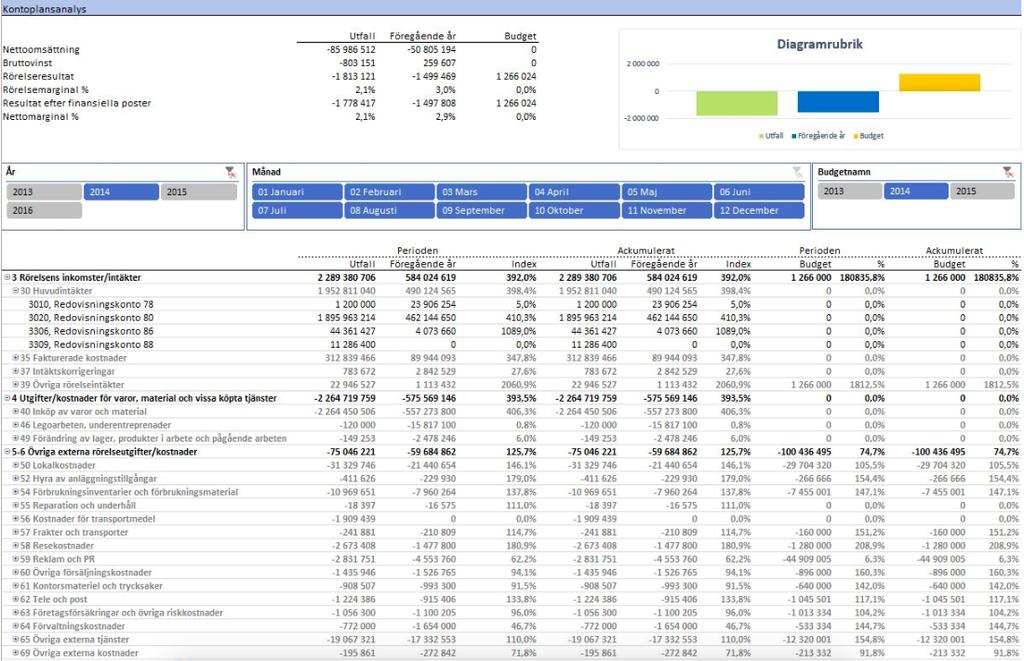The height and width of the screenshot is (661, 1024).
Task: Click value -100 436 495 under Perioden Budget
Action: (805, 451)
